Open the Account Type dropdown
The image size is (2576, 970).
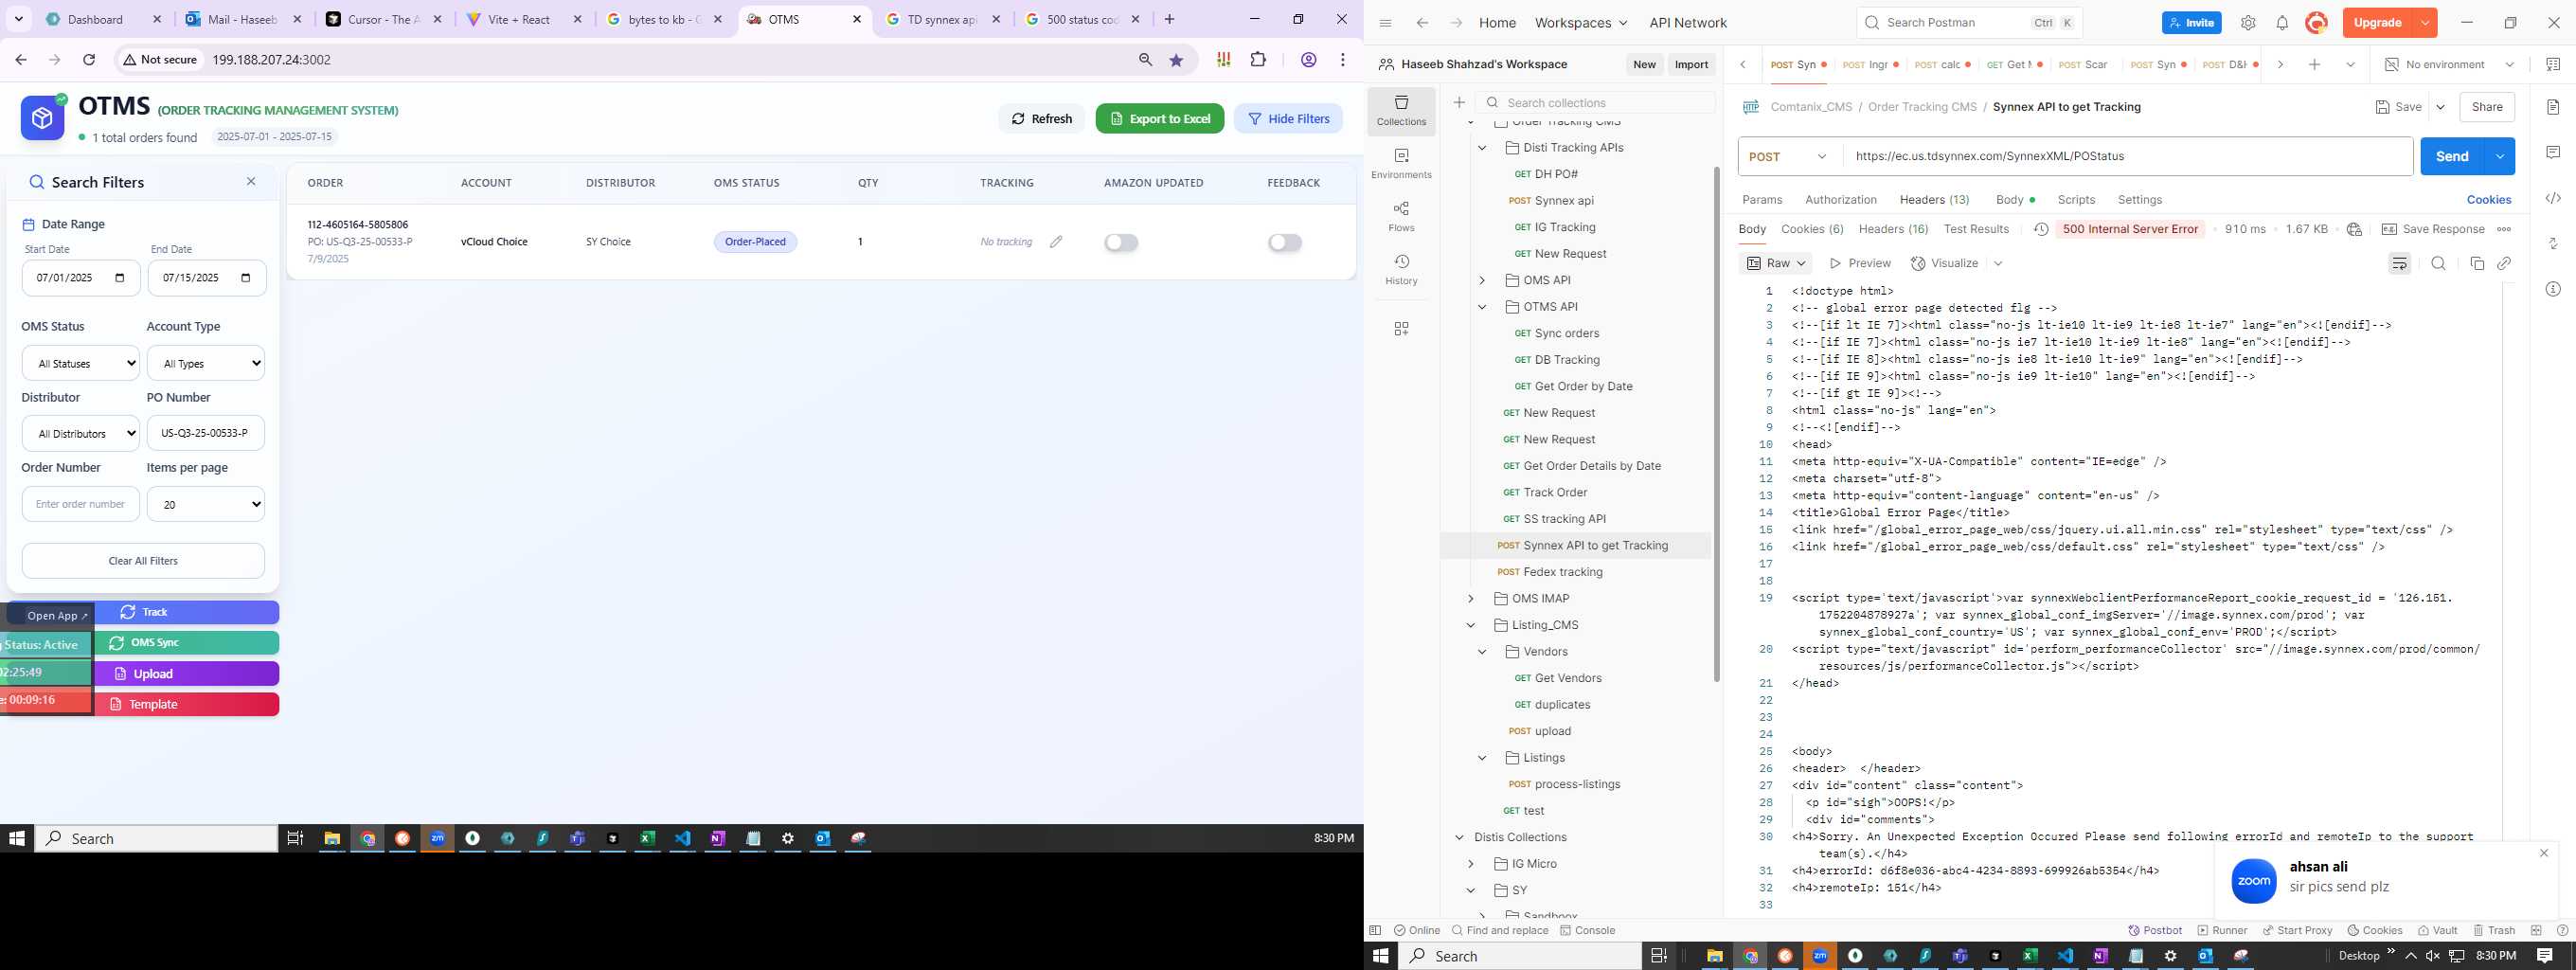pos(206,363)
